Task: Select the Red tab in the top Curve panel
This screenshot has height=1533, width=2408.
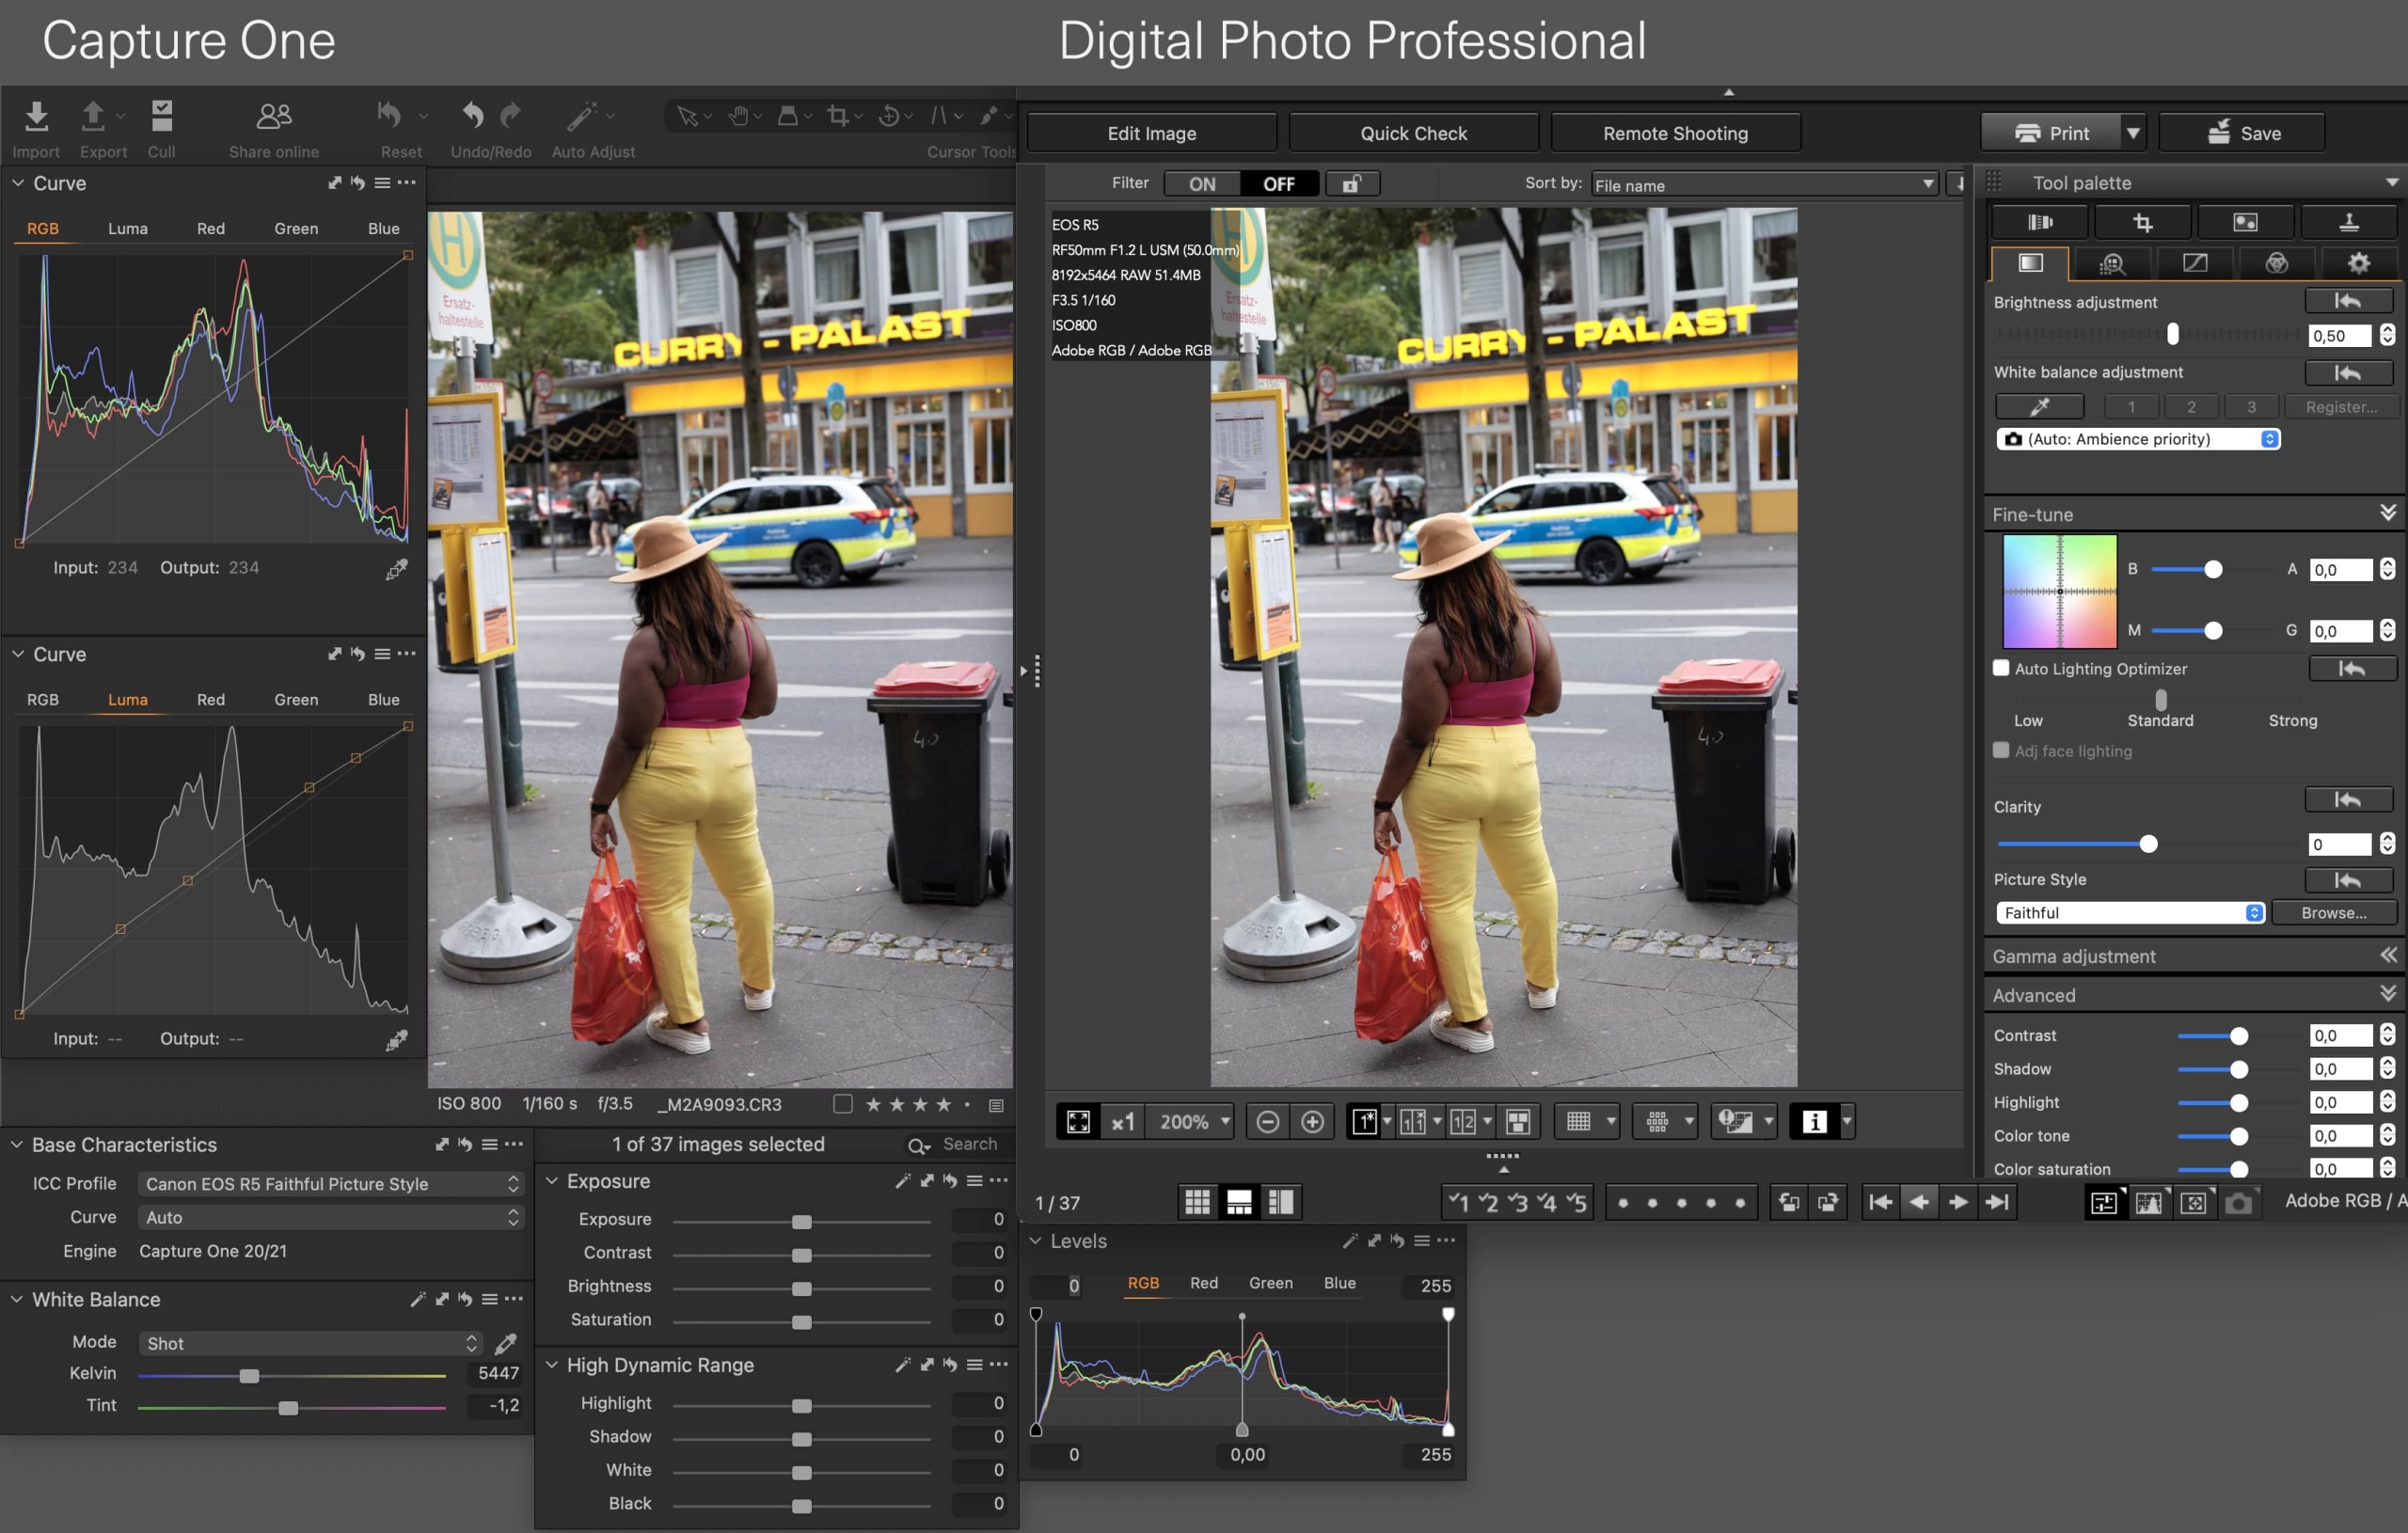Action: [x=210, y=229]
